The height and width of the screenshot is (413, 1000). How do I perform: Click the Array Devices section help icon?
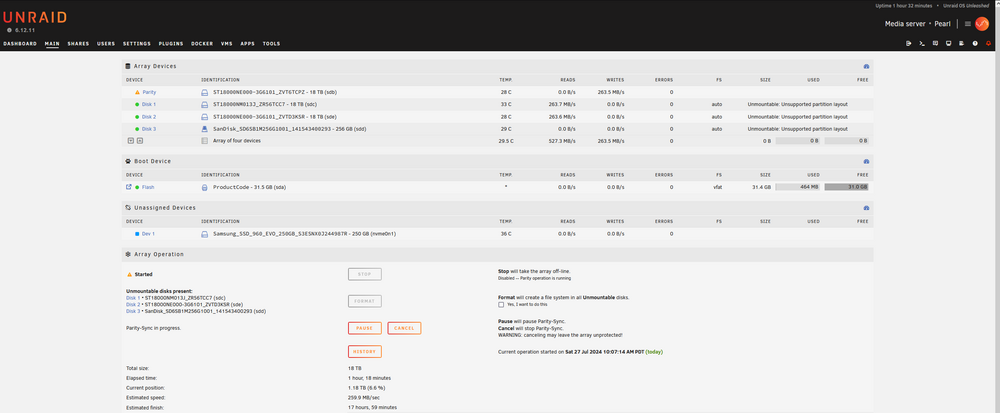(x=866, y=66)
